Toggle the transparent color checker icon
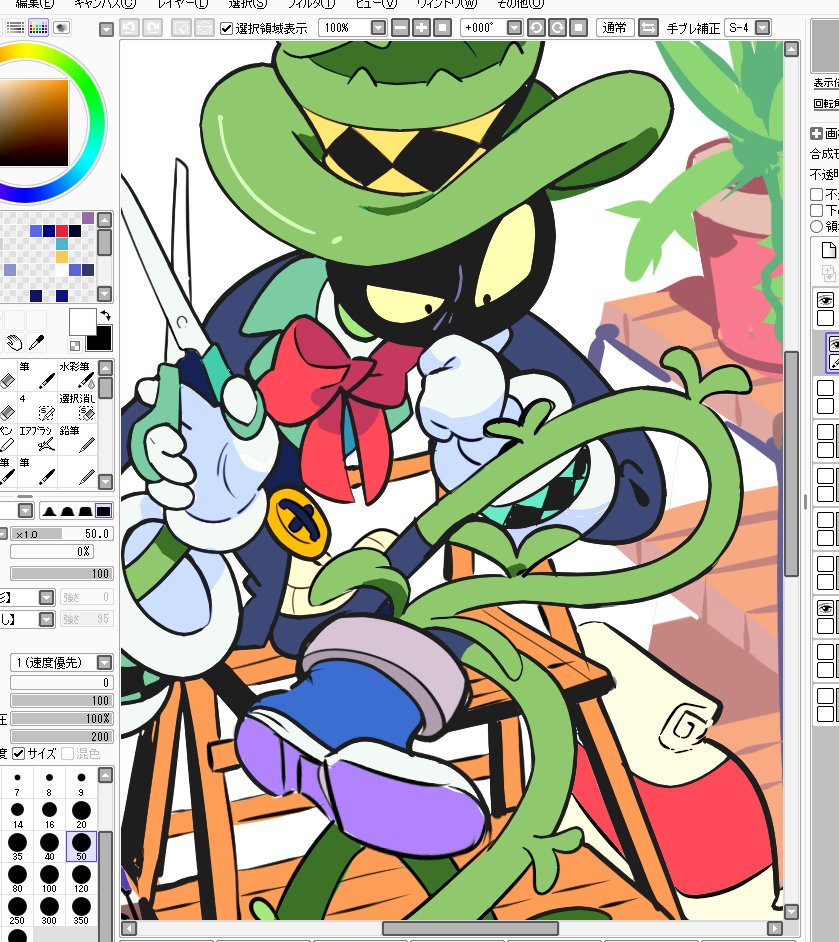 click(74, 345)
